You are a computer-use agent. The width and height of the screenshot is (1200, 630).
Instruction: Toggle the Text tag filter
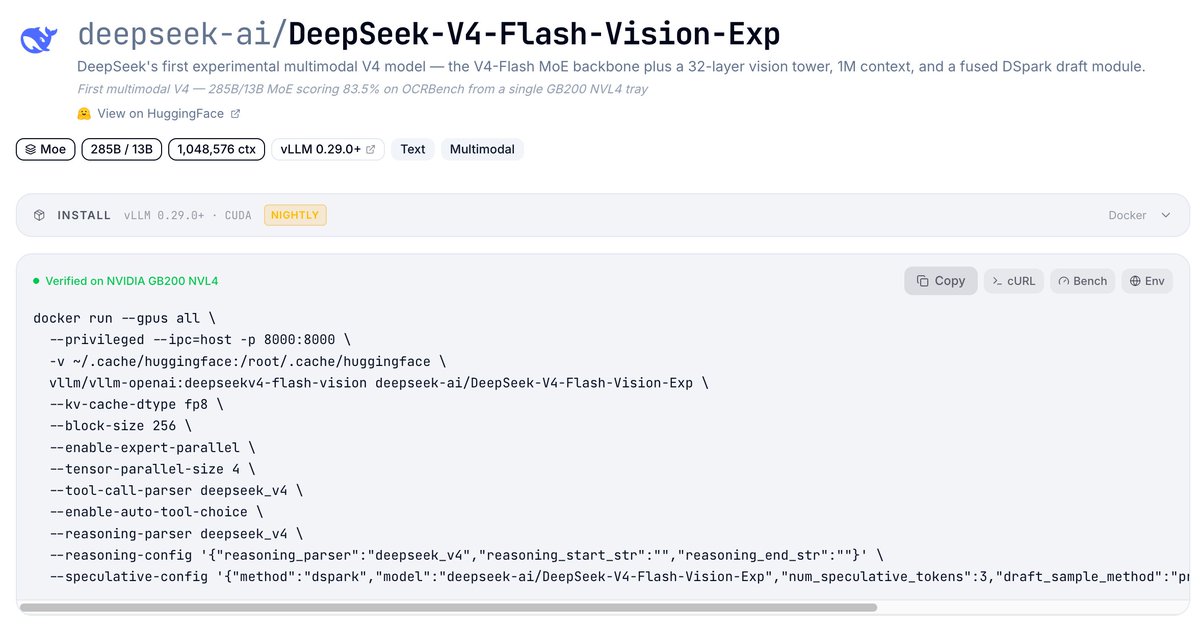413,149
